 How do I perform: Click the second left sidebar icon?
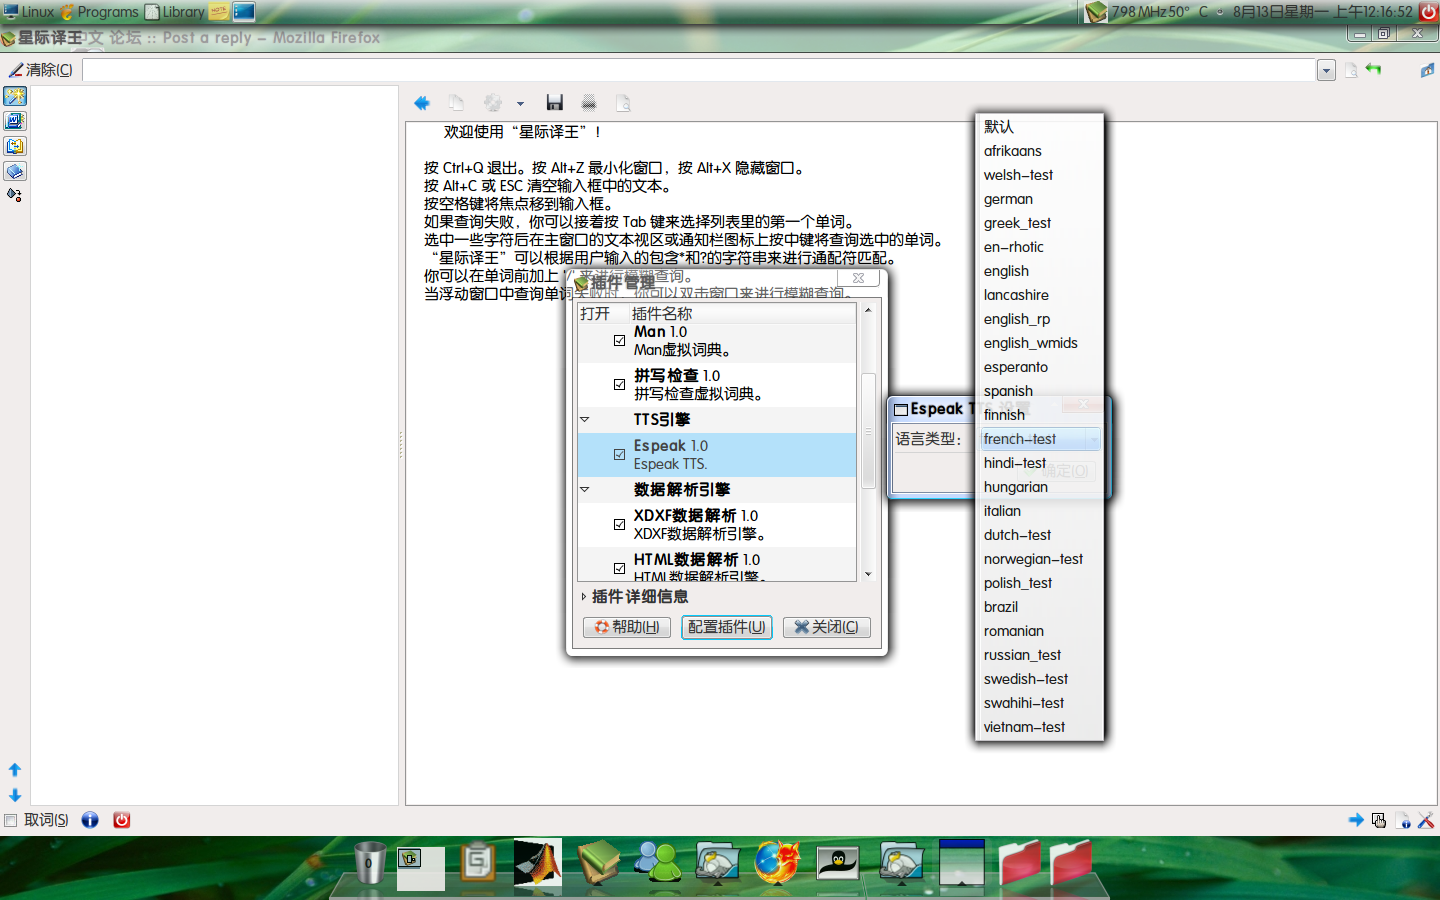click(x=15, y=121)
